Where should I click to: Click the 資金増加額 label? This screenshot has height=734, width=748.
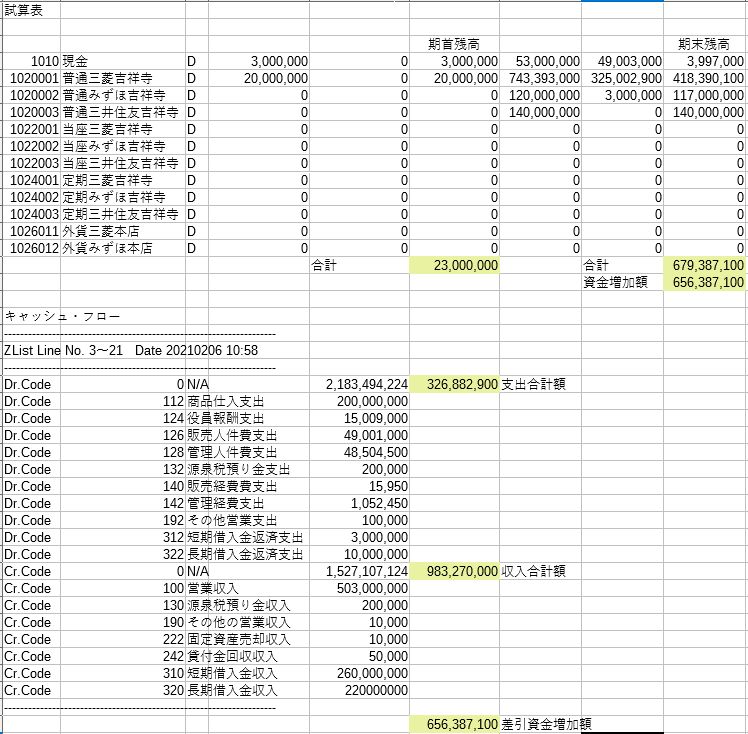pos(615,282)
